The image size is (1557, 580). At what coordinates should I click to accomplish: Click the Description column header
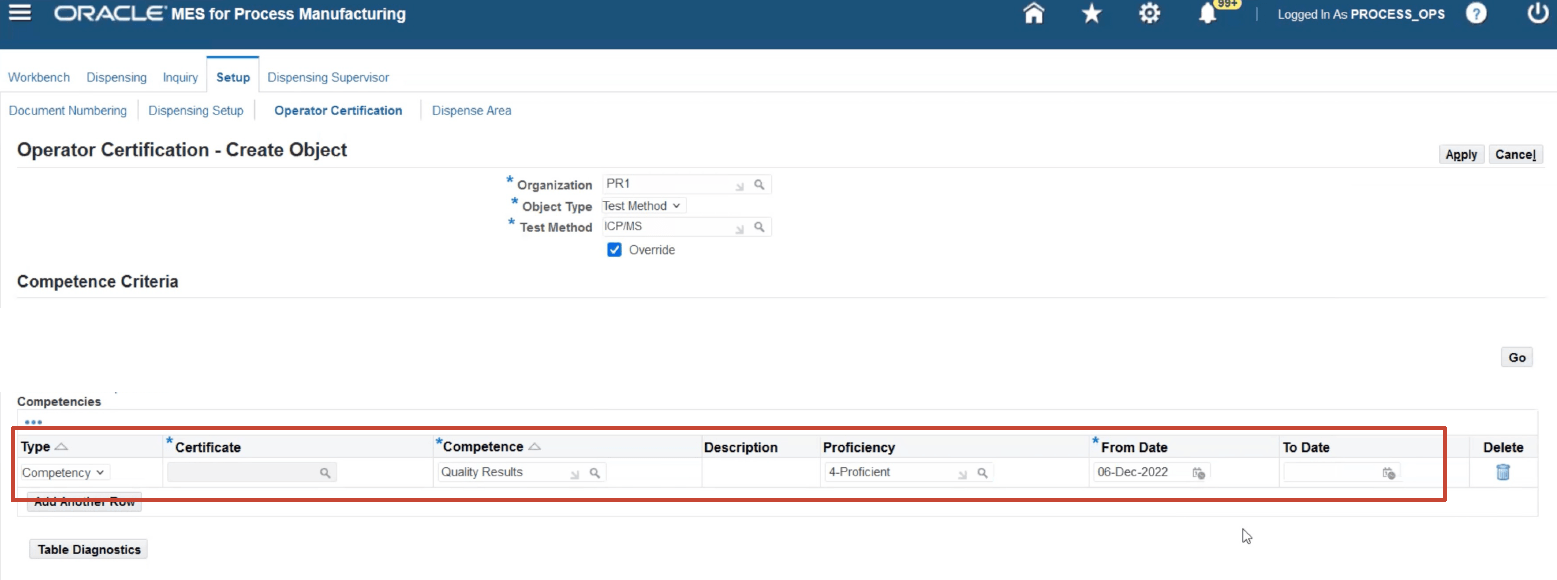pyautogui.click(x=740, y=447)
